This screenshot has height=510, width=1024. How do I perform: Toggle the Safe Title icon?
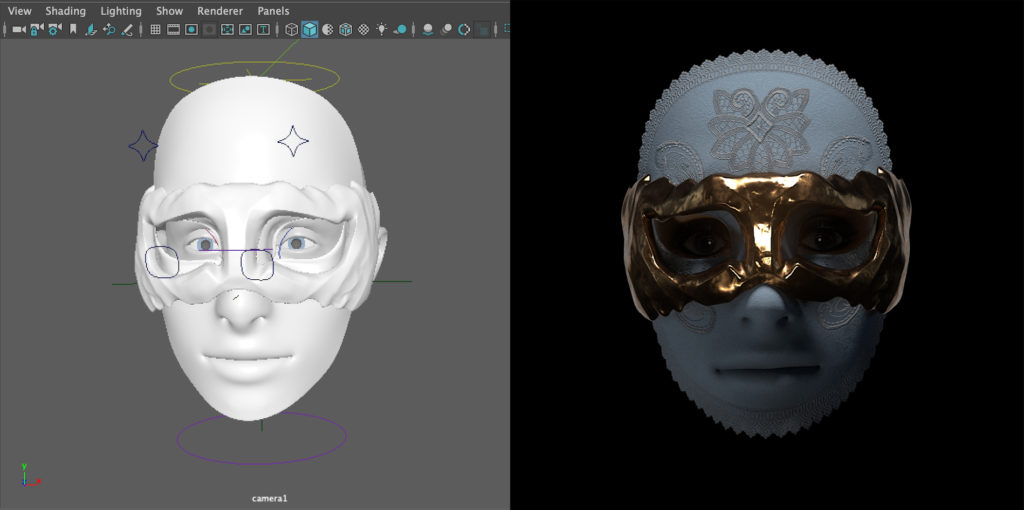point(263,29)
